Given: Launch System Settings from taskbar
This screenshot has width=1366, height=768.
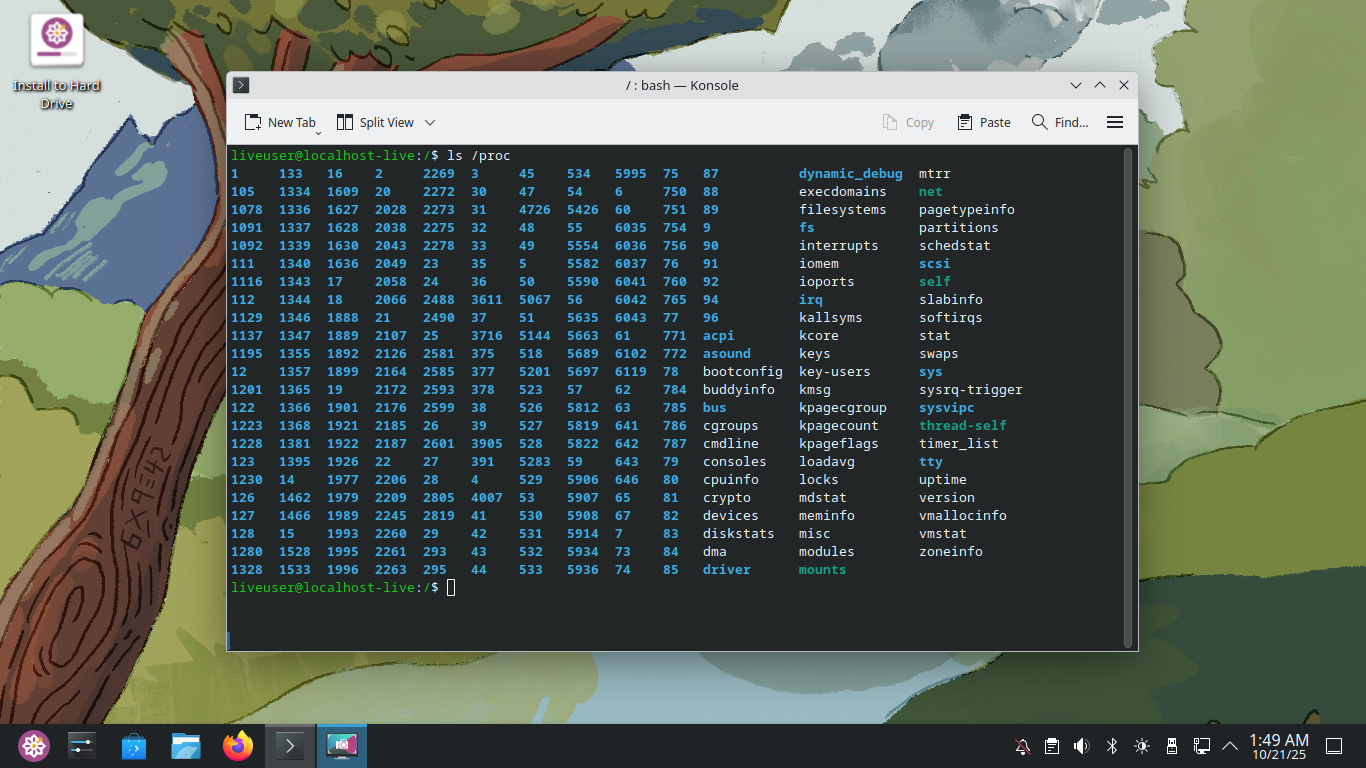Looking at the screenshot, I should (x=82, y=746).
